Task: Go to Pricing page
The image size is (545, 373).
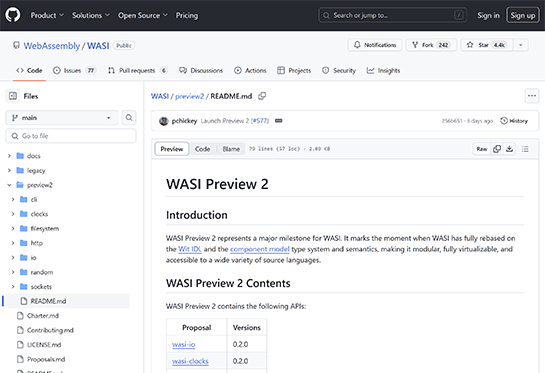Action: 187,15
